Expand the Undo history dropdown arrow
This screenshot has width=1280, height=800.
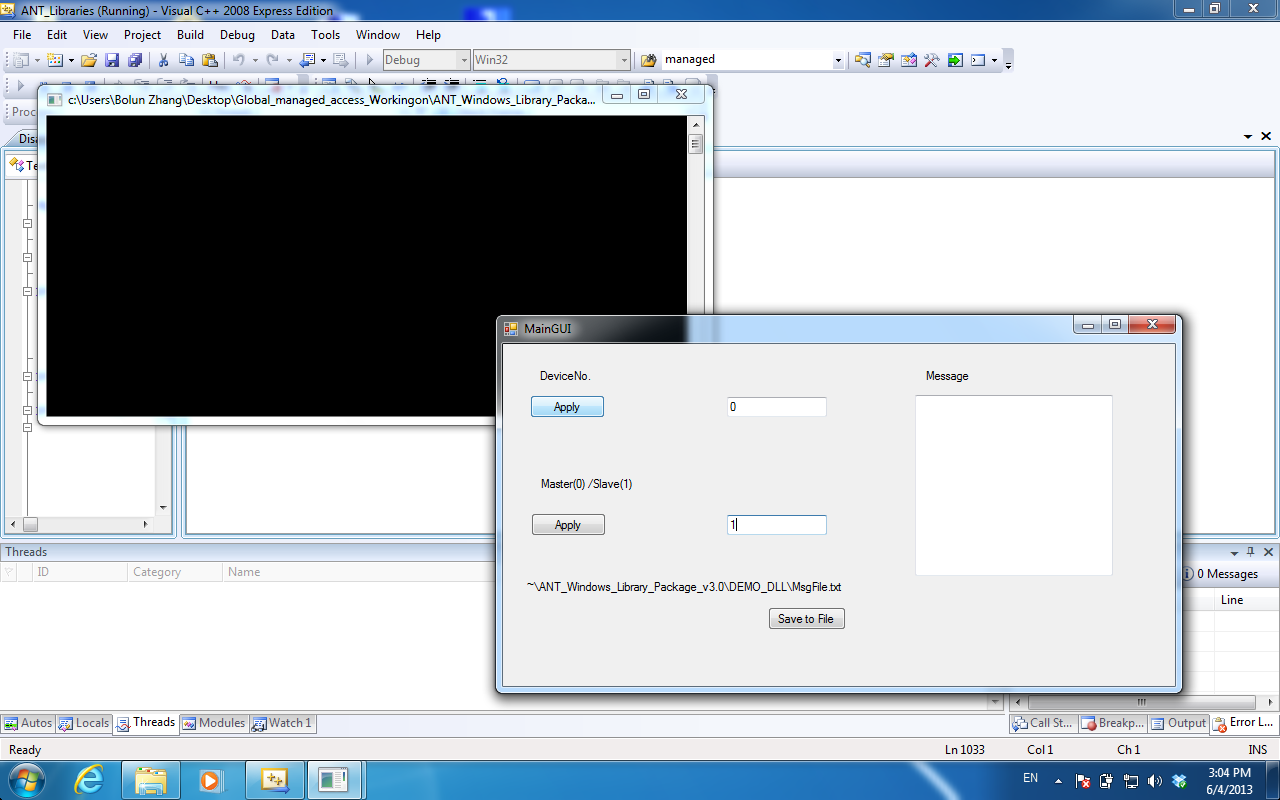coord(255,60)
